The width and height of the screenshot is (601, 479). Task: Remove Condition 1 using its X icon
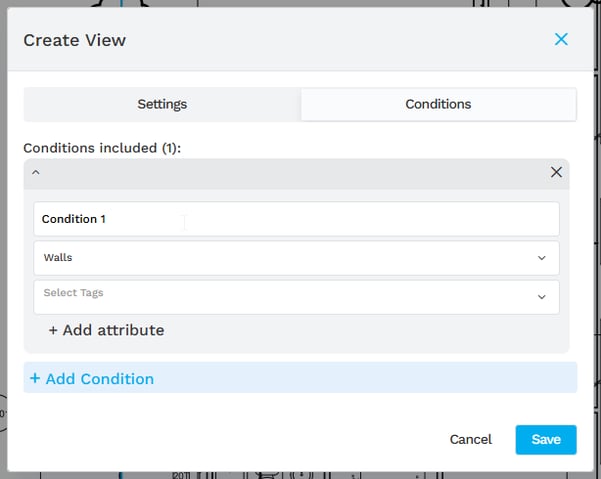(x=556, y=172)
